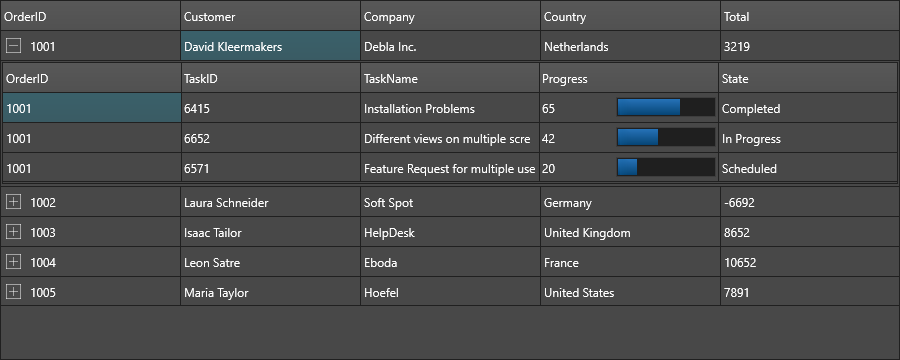
Task: Click the child grid OrderID column header
Action: pos(92,78)
